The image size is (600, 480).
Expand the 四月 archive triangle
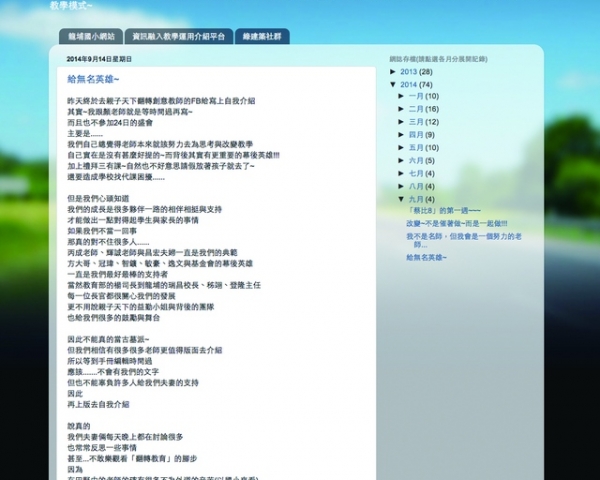pyautogui.click(x=401, y=135)
